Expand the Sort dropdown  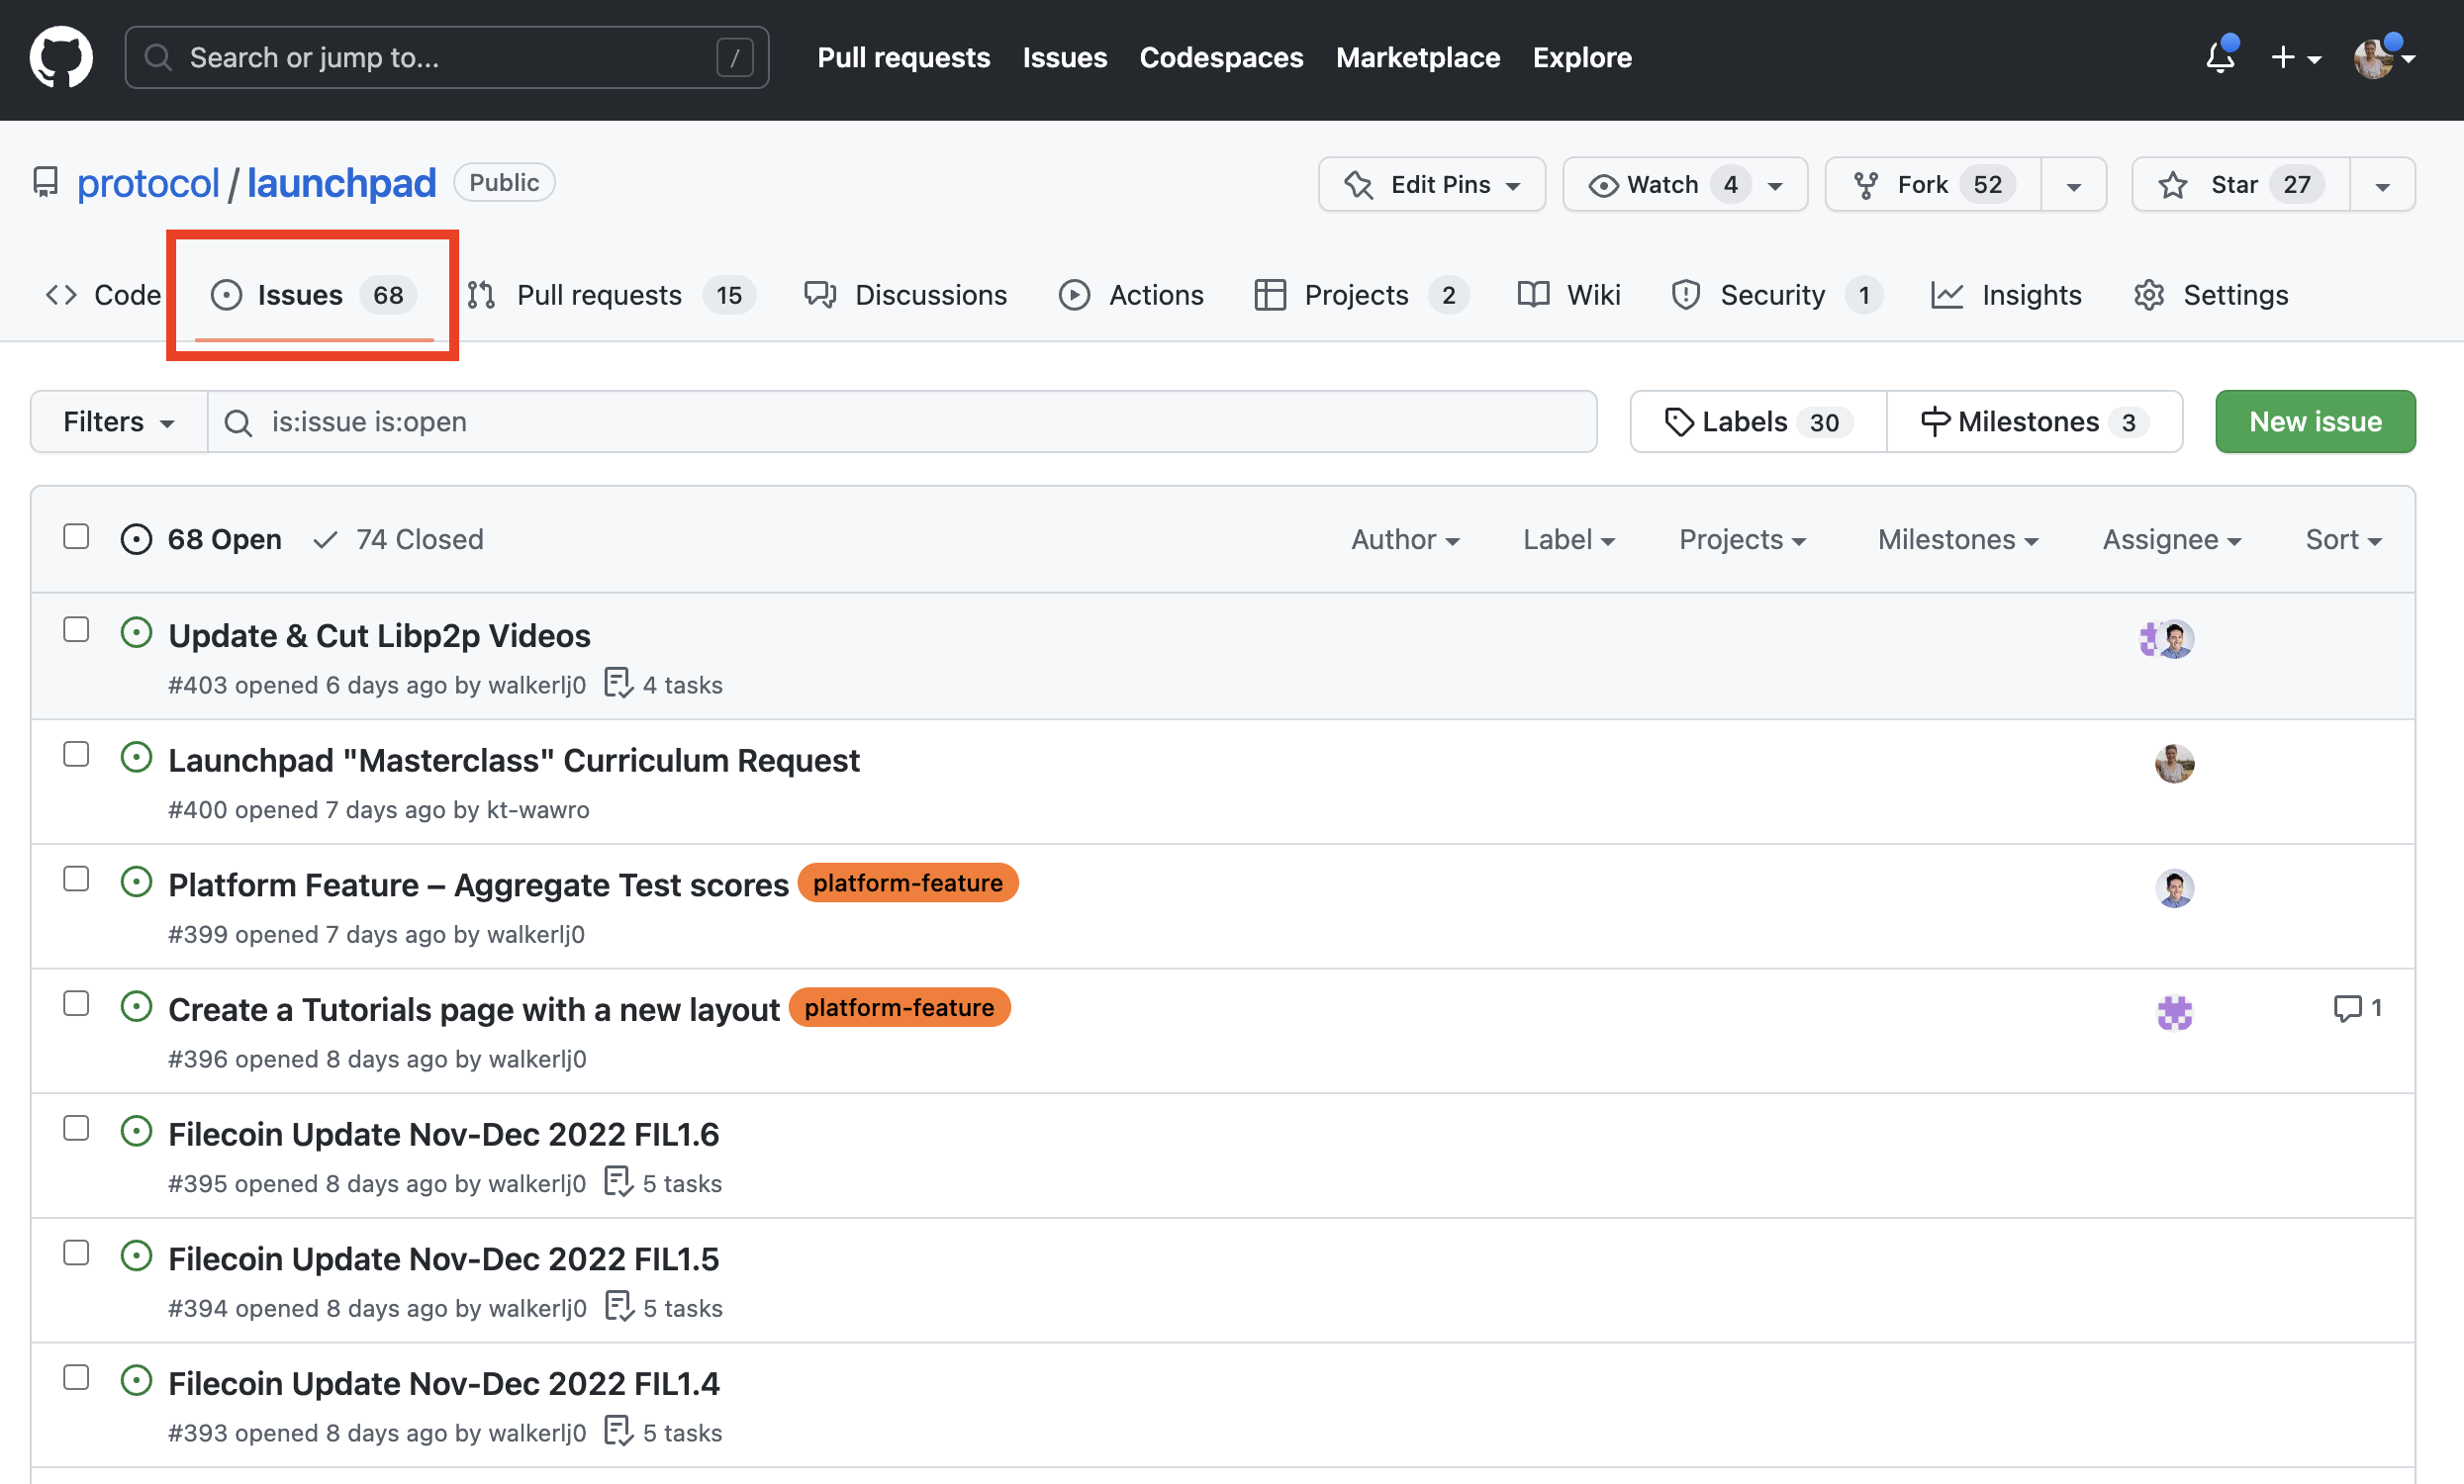point(2342,540)
